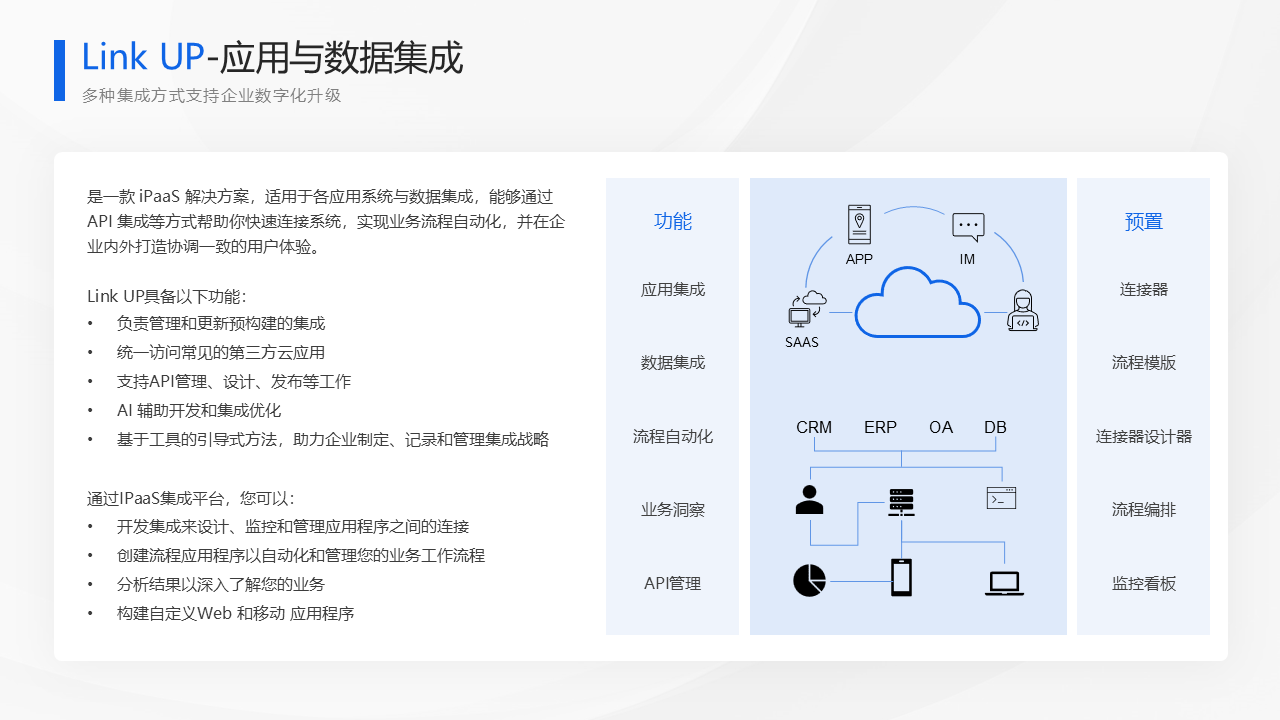This screenshot has width=1280, height=720.
Task: Click 流程自动化 in the function column
Action: (x=673, y=436)
